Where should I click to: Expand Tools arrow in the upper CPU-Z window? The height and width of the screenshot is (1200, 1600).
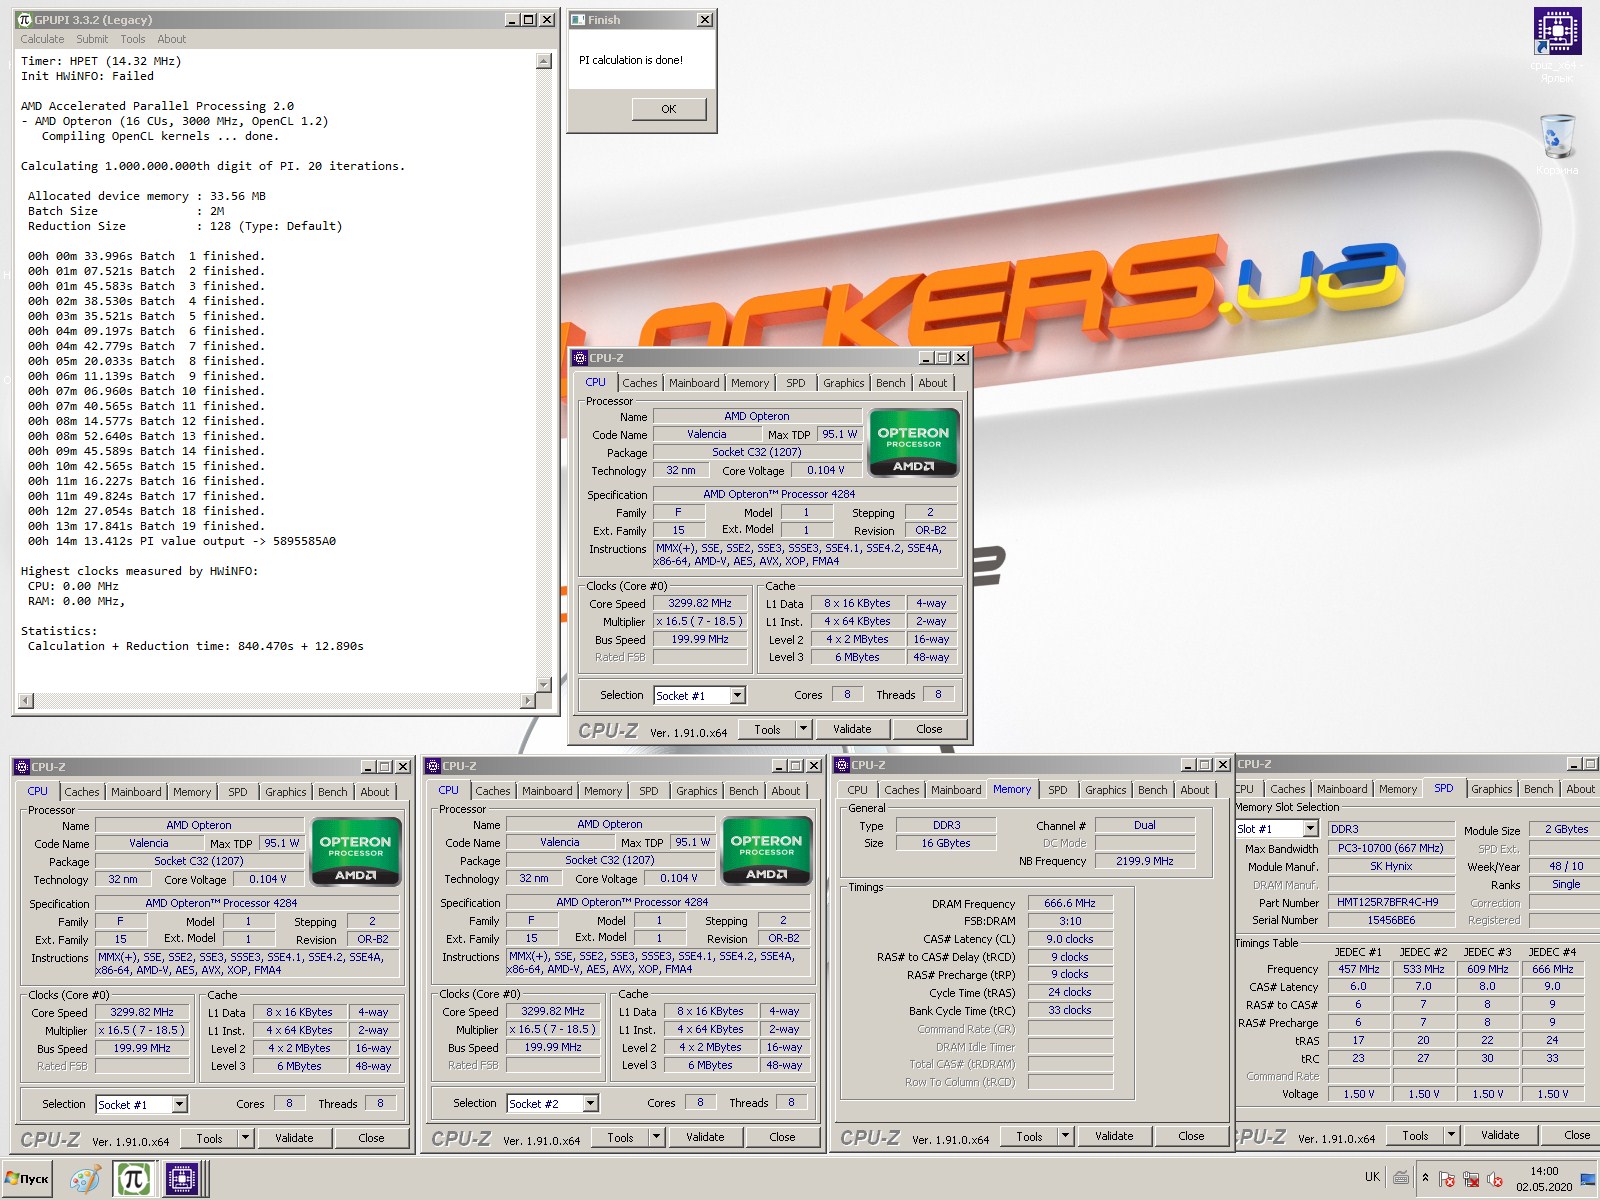803,729
